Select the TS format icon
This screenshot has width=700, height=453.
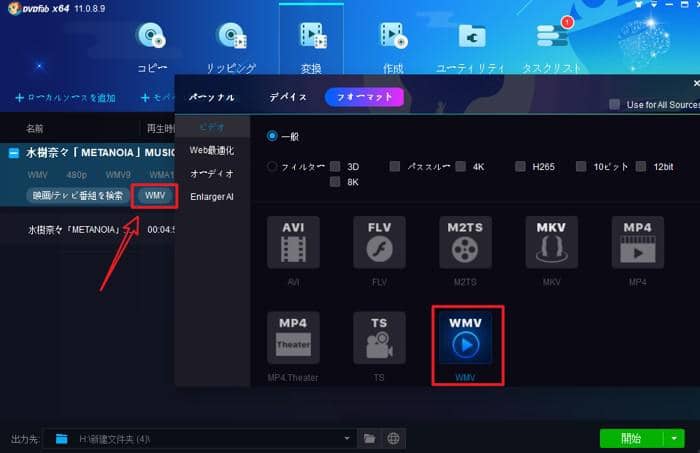[x=379, y=338]
